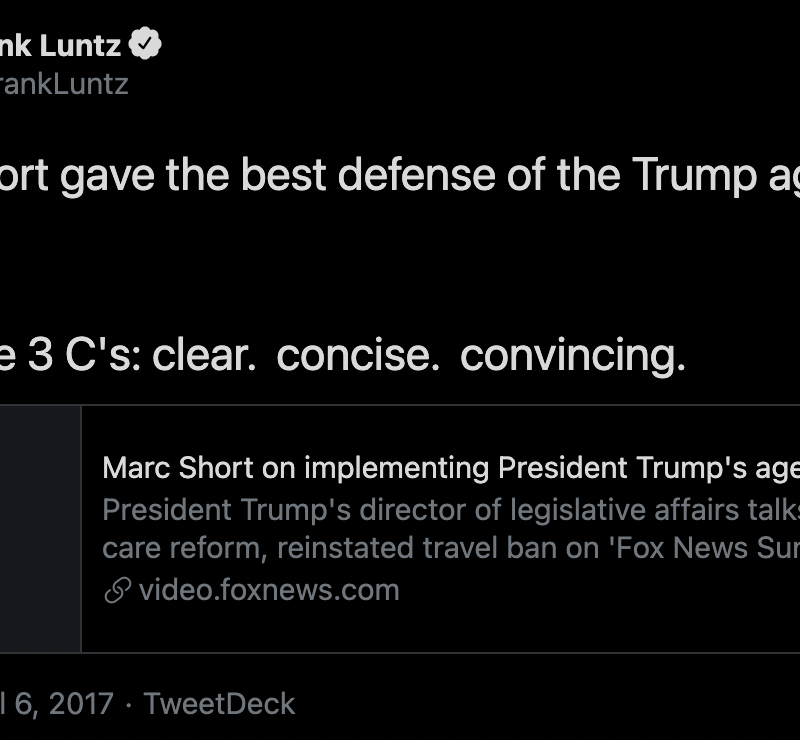Screen dimensions: 800x740
Task: Click the tweet line about best defense
Action: point(400,176)
